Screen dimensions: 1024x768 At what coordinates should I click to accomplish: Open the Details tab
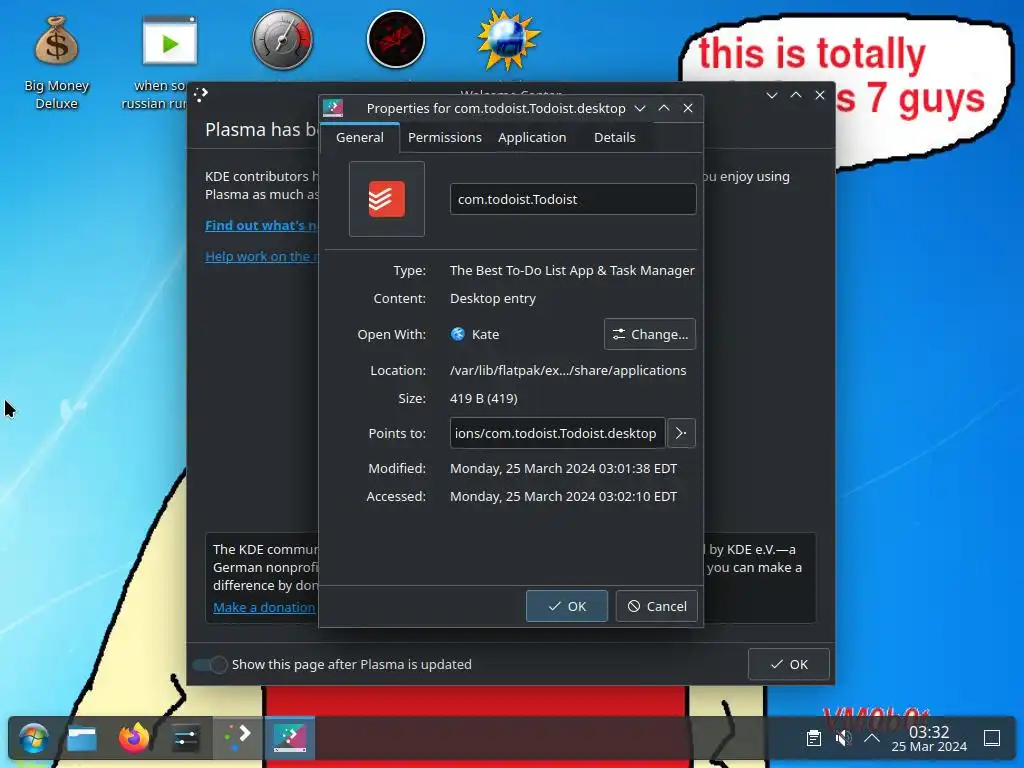(615, 137)
